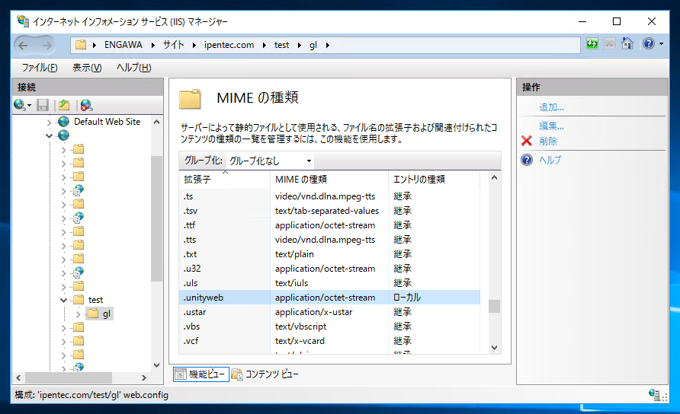Click MIME list scrollbar up arrow
The height and width of the screenshot is (414, 680).
point(494,178)
